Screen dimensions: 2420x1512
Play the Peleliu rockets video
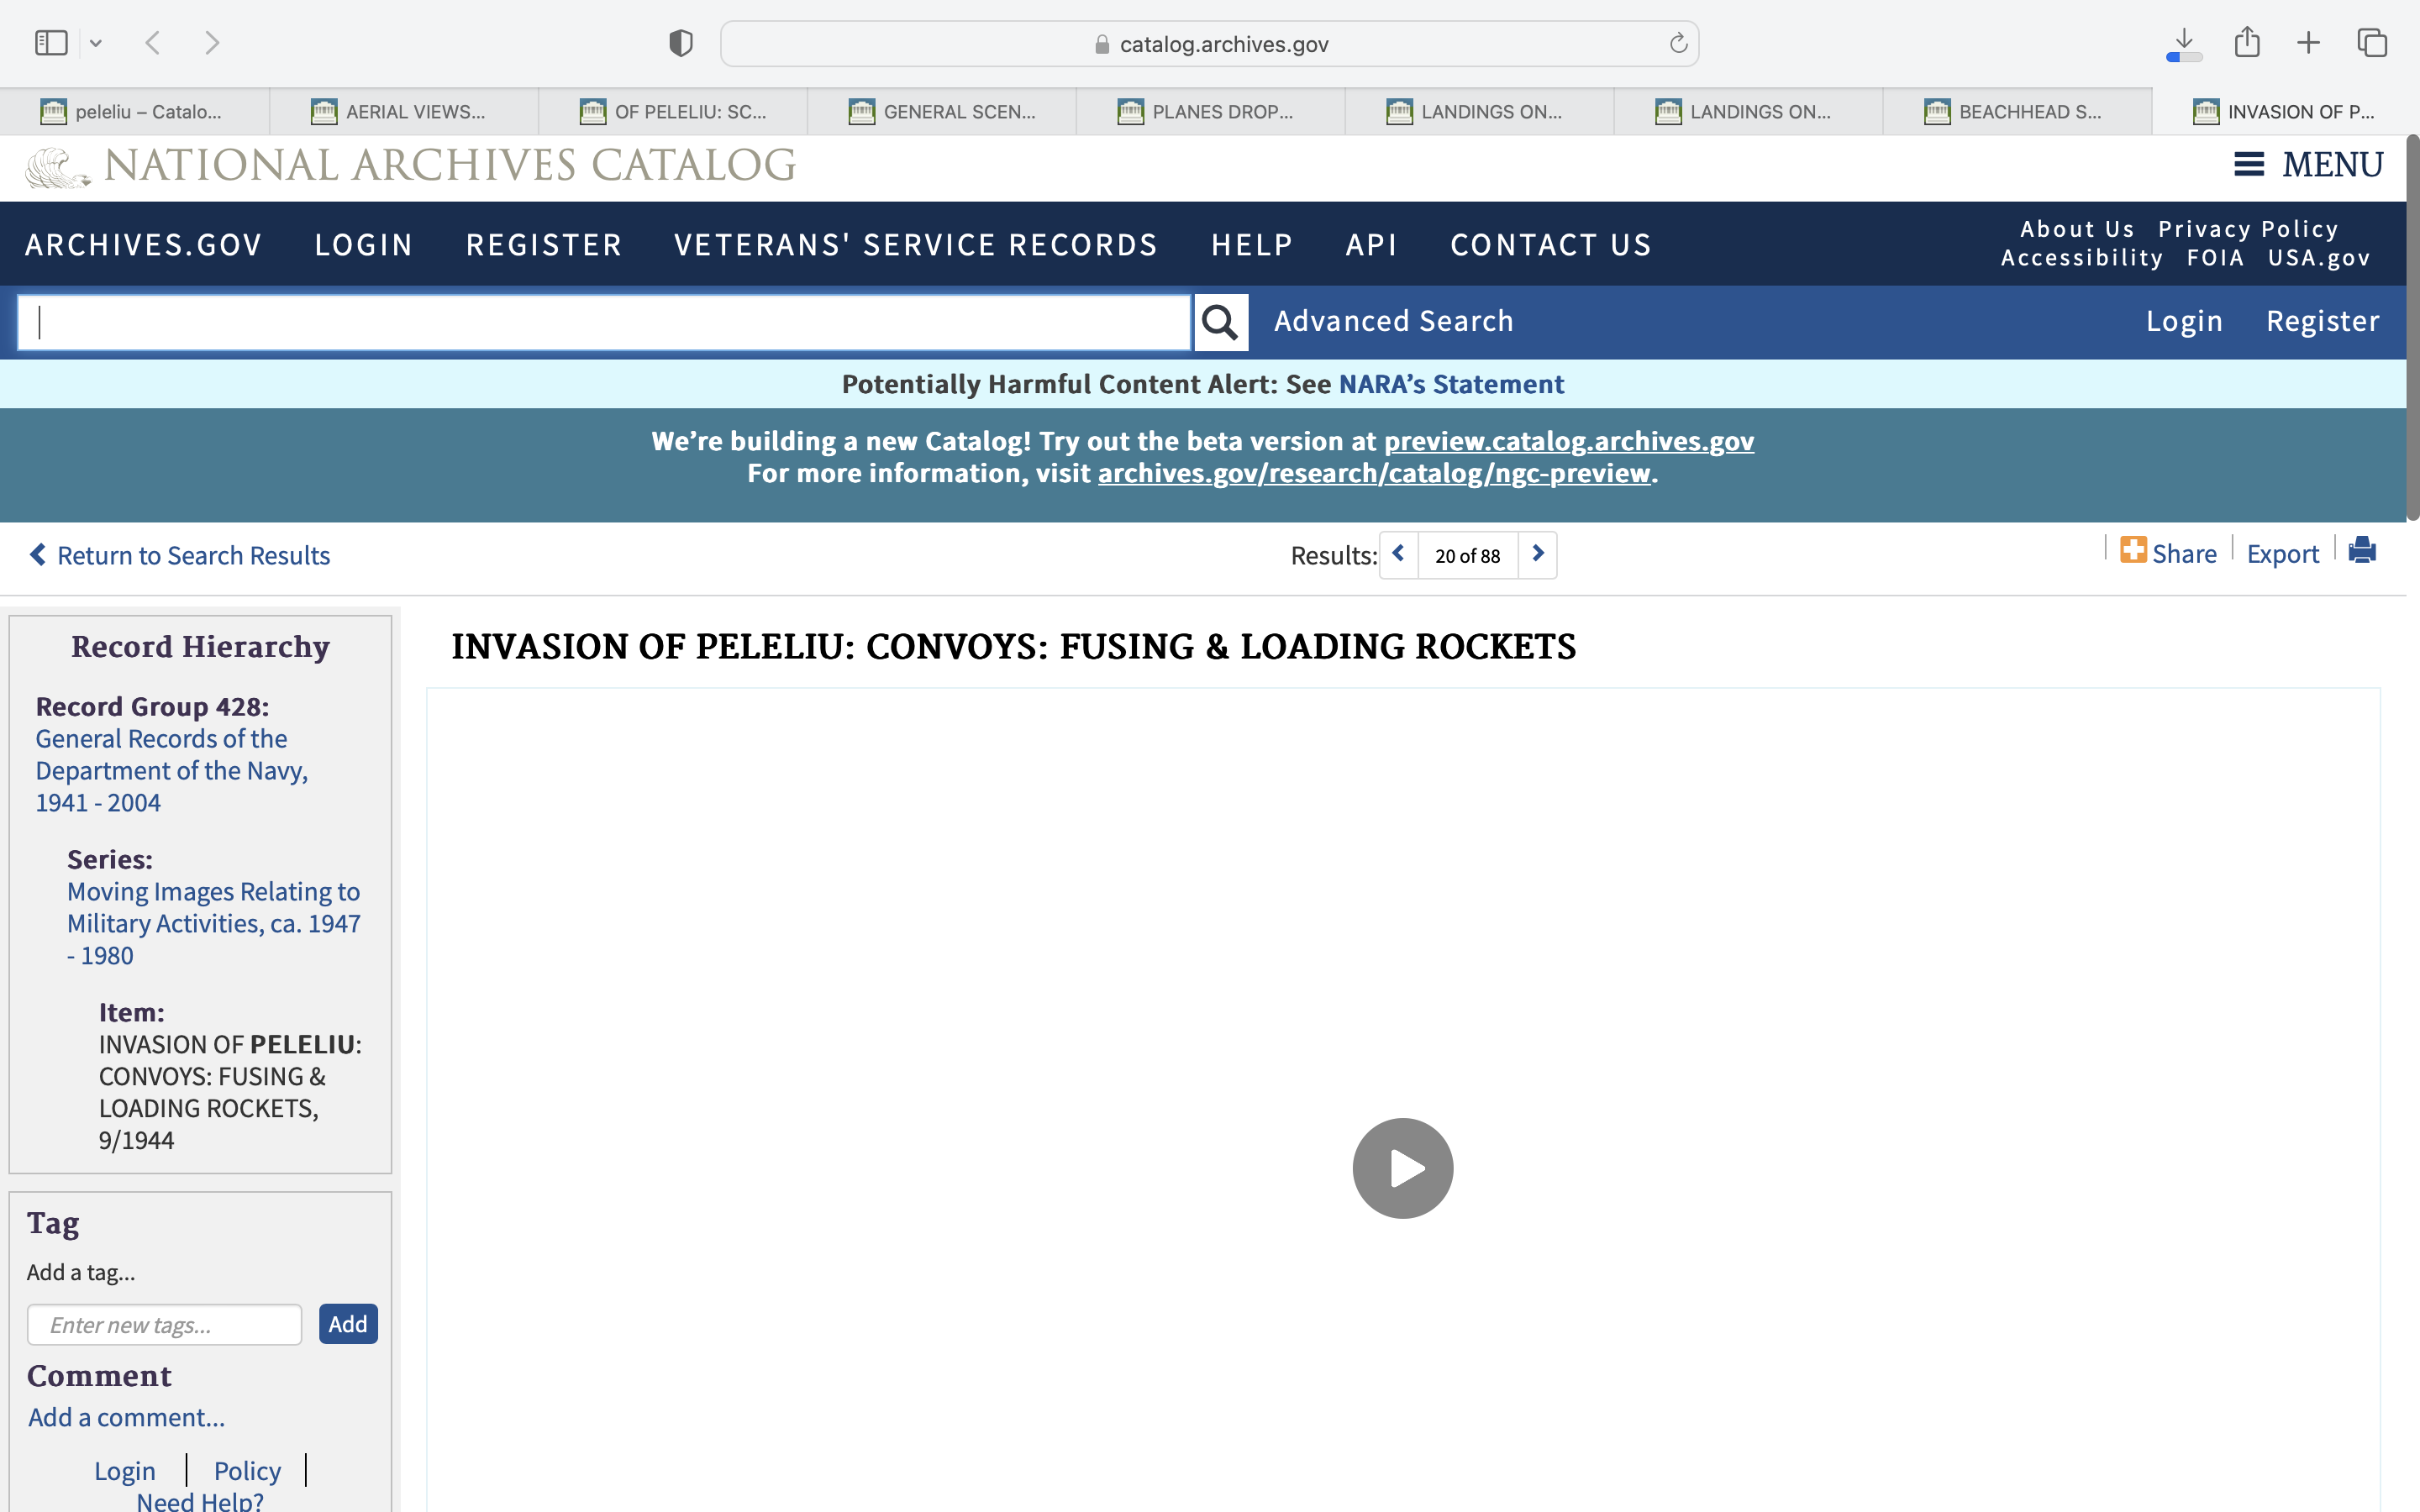tap(1402, 1167)
